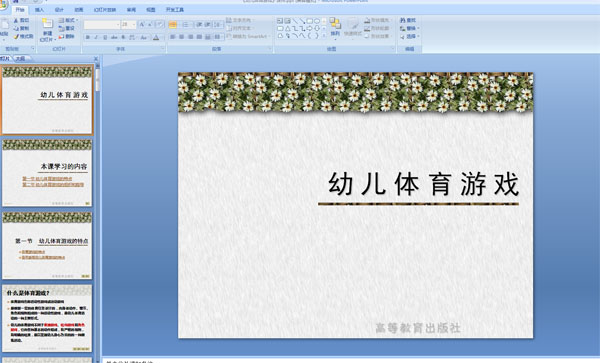Expand the shapes gallery more arrow
The width and height of the screenshot is (600, 363).
(324, 36)
